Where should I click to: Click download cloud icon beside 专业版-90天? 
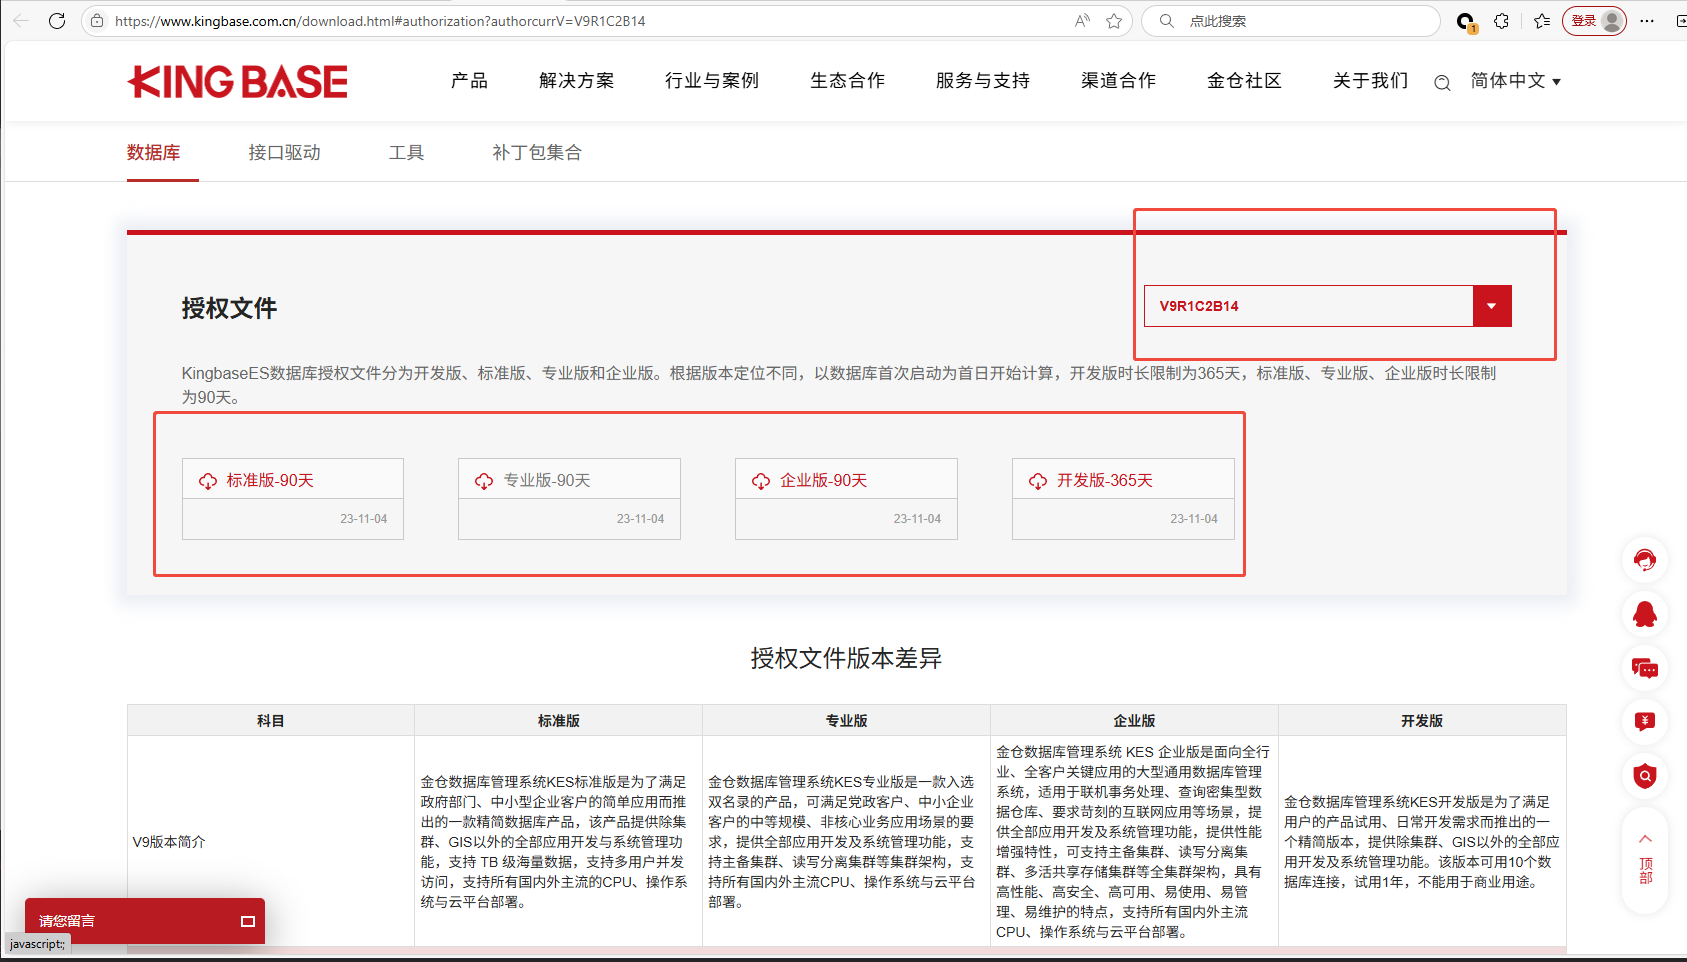484,481
